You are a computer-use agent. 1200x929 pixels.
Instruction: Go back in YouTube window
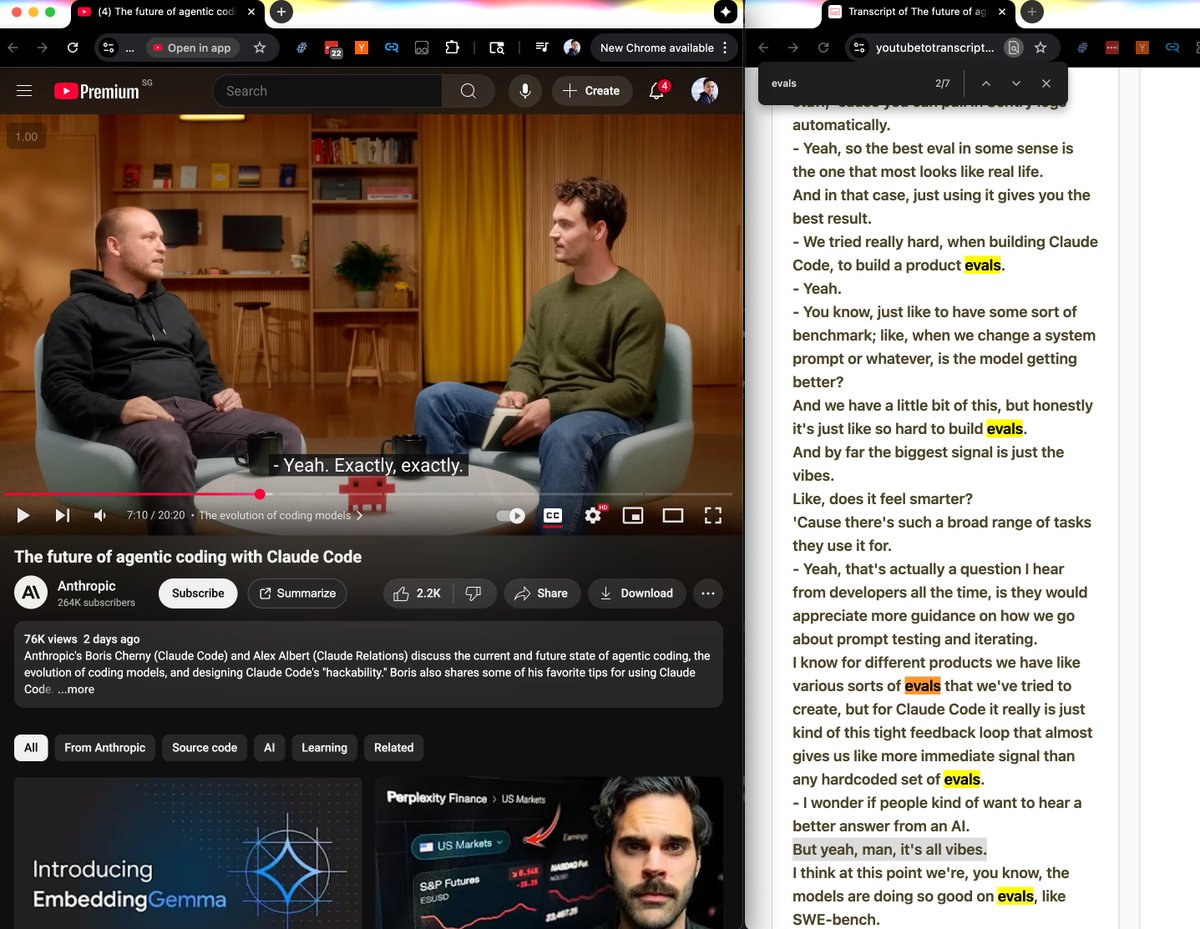click(x=12, y=47)
